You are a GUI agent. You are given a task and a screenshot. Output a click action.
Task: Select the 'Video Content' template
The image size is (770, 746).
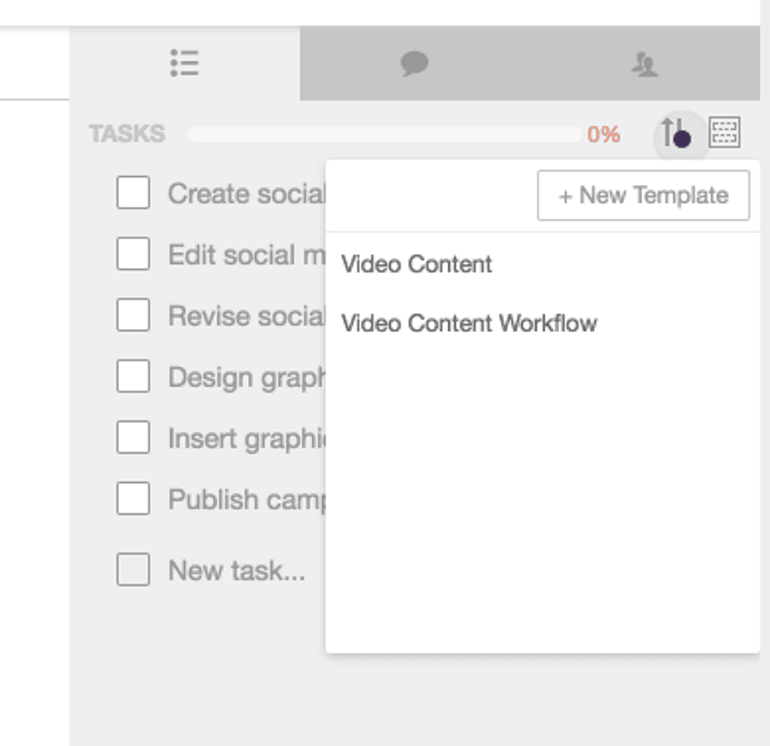coord(417,264)
